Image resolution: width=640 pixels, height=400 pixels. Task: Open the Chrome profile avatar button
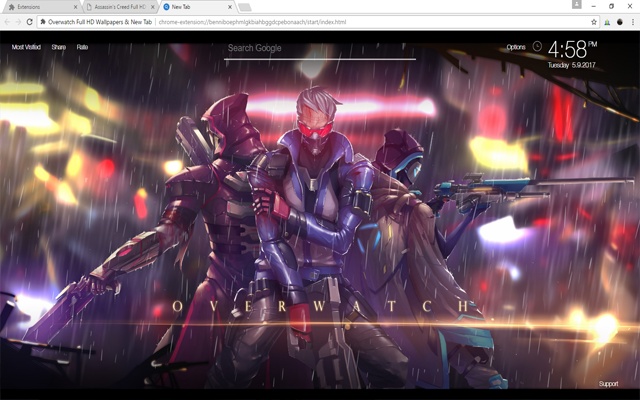pyautogui.click(x=576, y=4)
